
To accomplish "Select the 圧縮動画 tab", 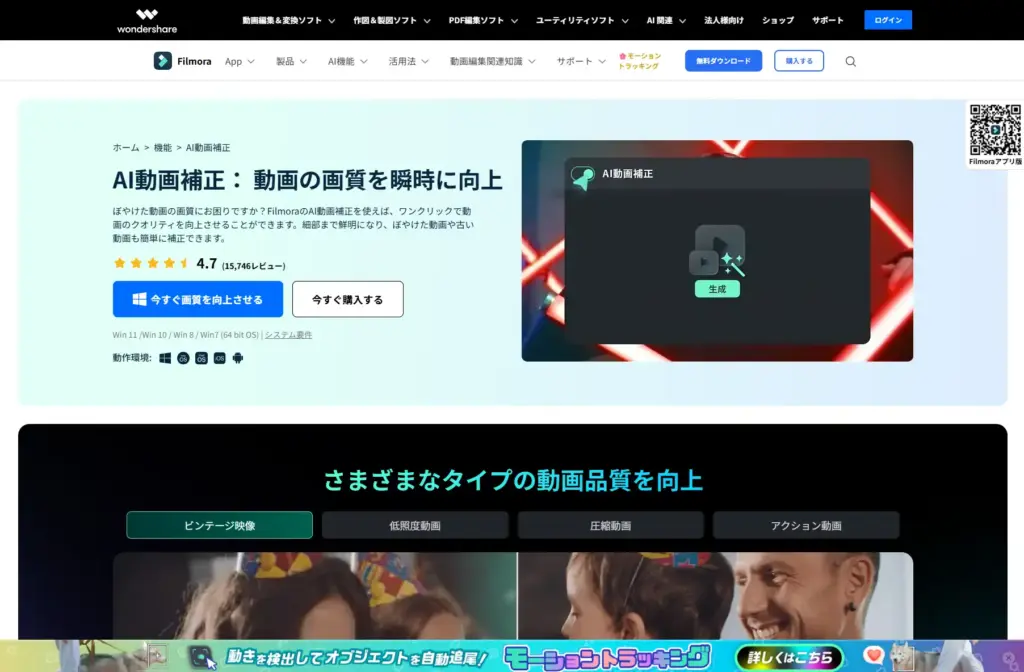I will click(611, 525).
